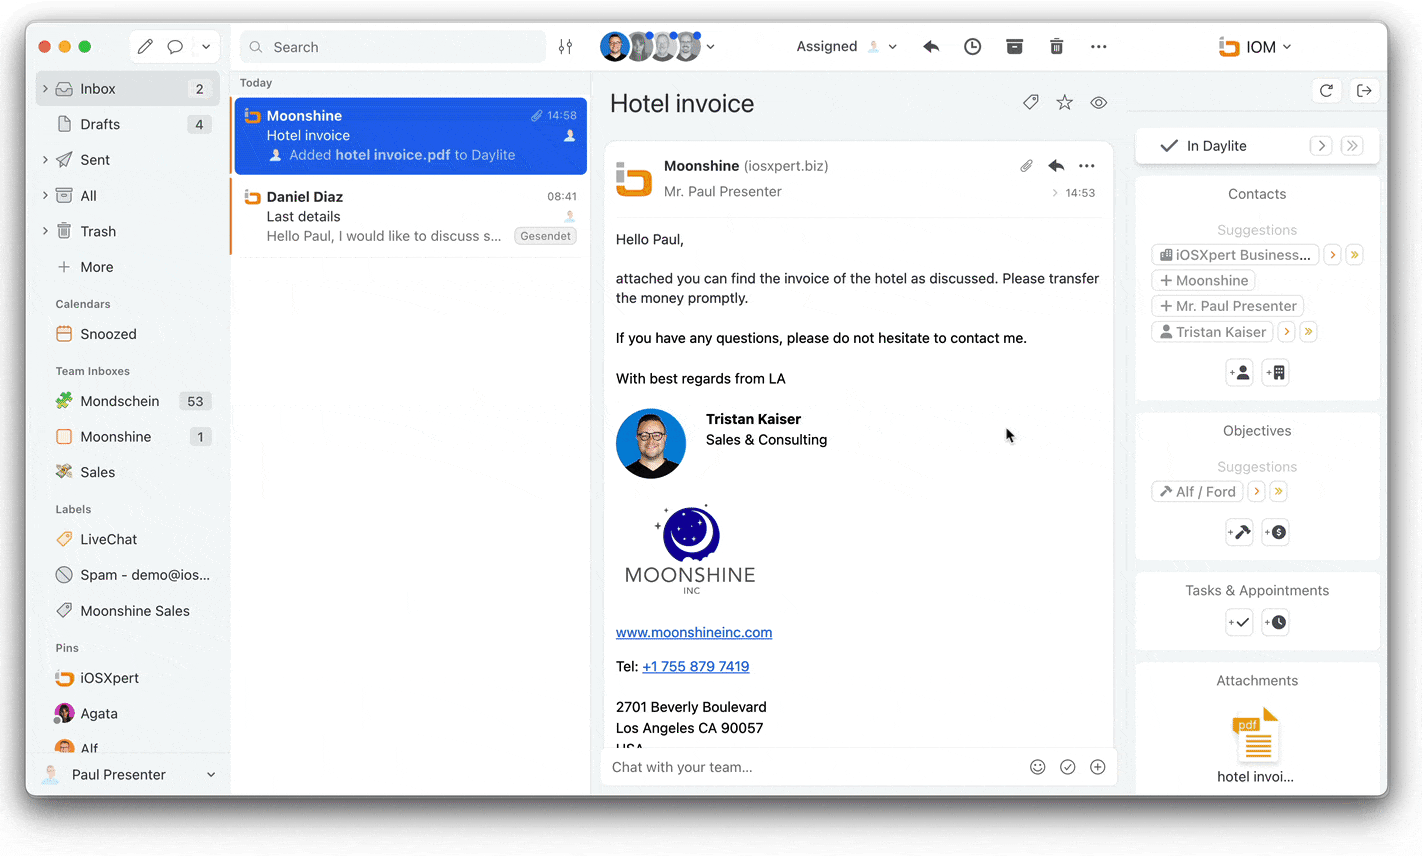Open the Drafts folder
This screenshot has width=1422, height=856.
[128, 124]
